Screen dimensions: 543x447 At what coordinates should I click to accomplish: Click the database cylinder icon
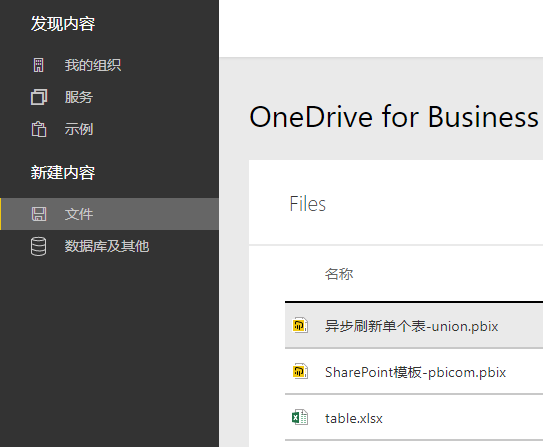click(x=38, y=246)
